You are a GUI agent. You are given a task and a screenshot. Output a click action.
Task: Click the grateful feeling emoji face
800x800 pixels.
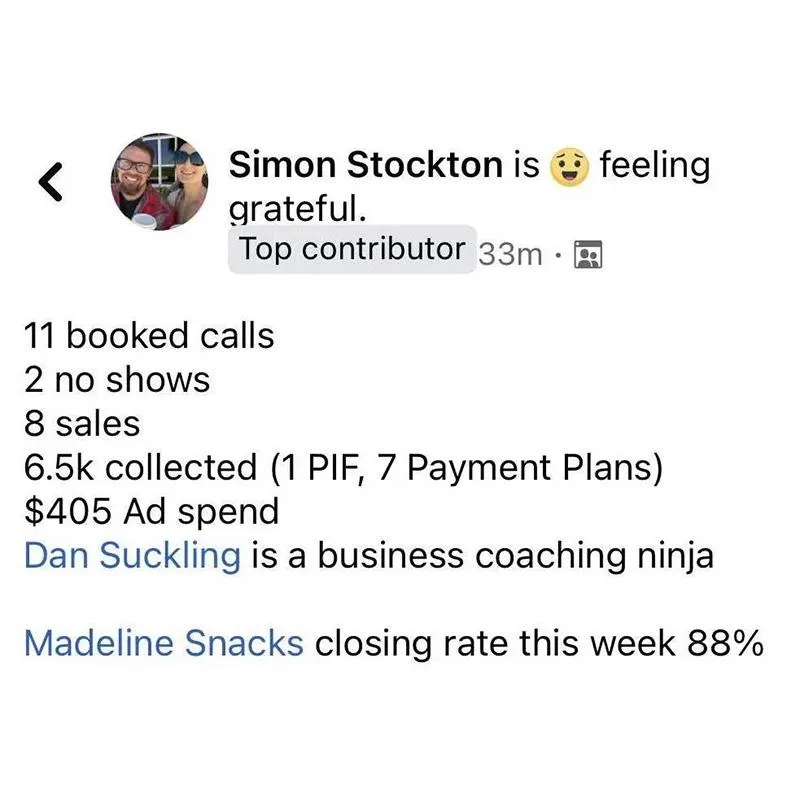coord(569,167)
